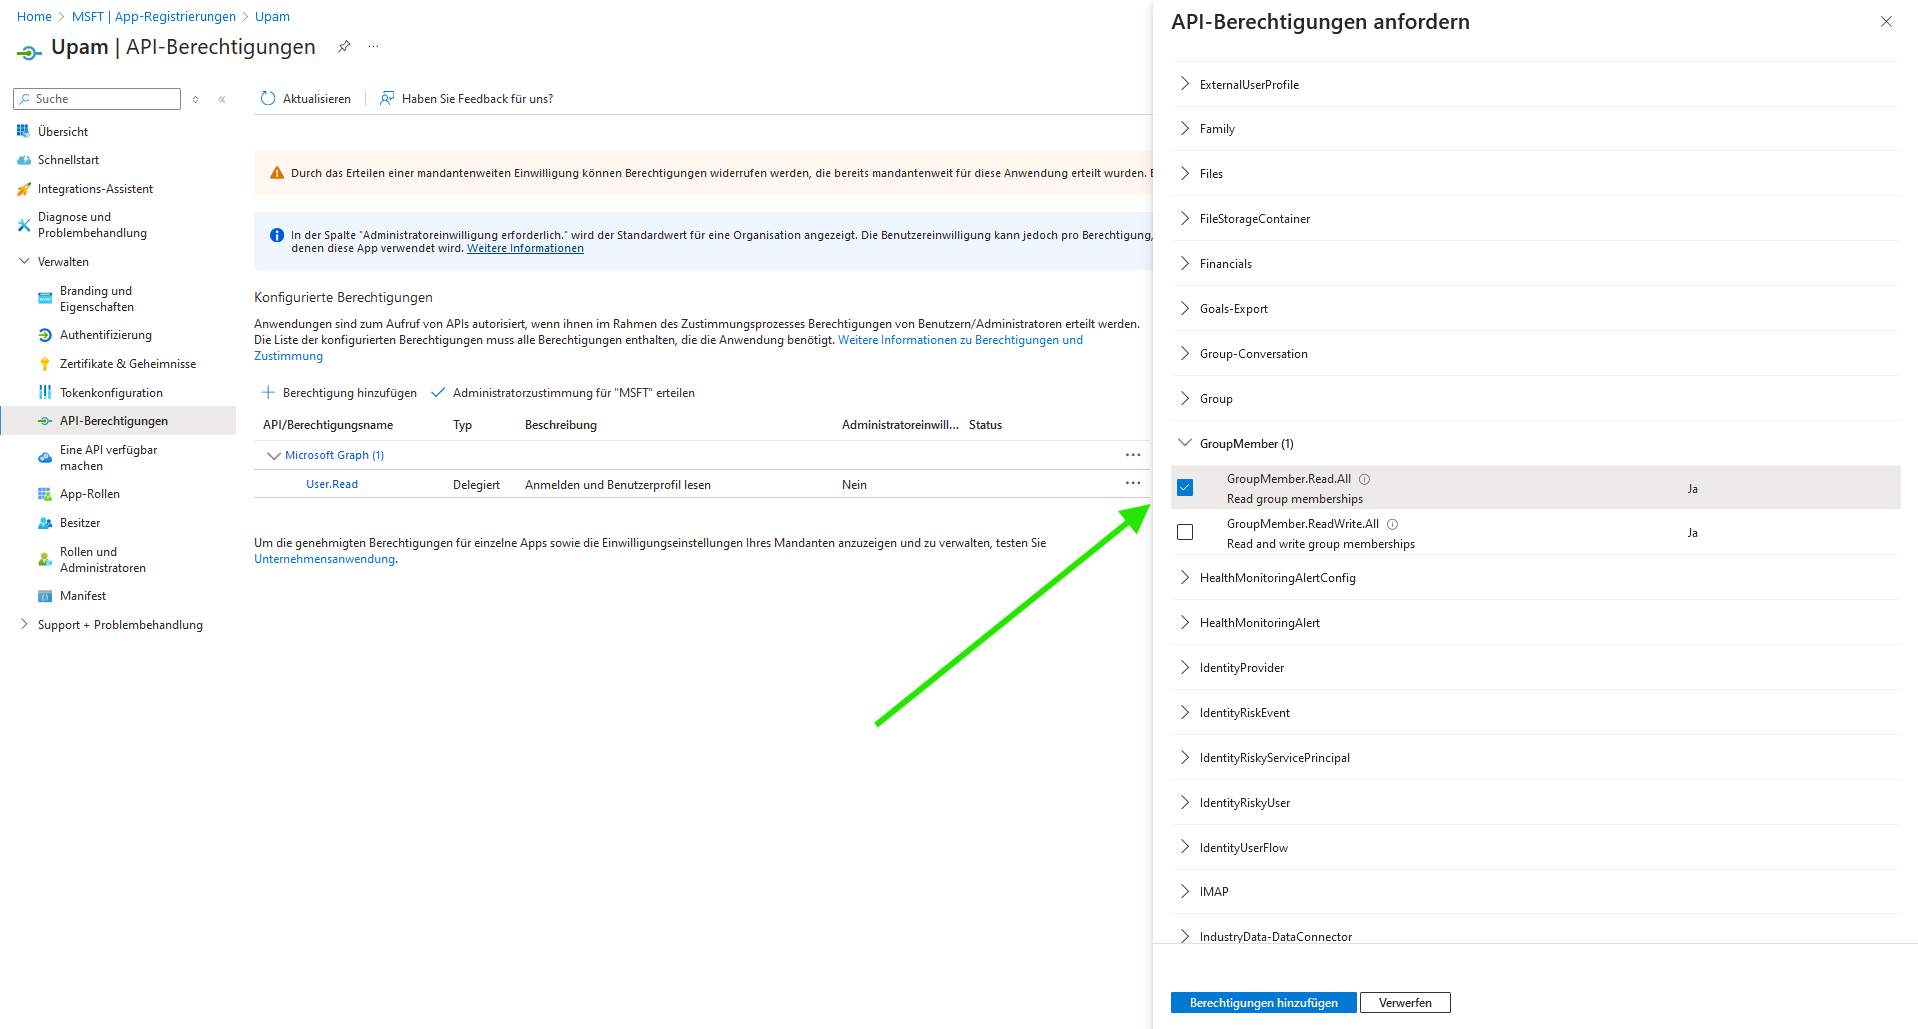Click the pin icon next to page title
The height and width of the screenshot is (1029, 1918).
[344, 46]
